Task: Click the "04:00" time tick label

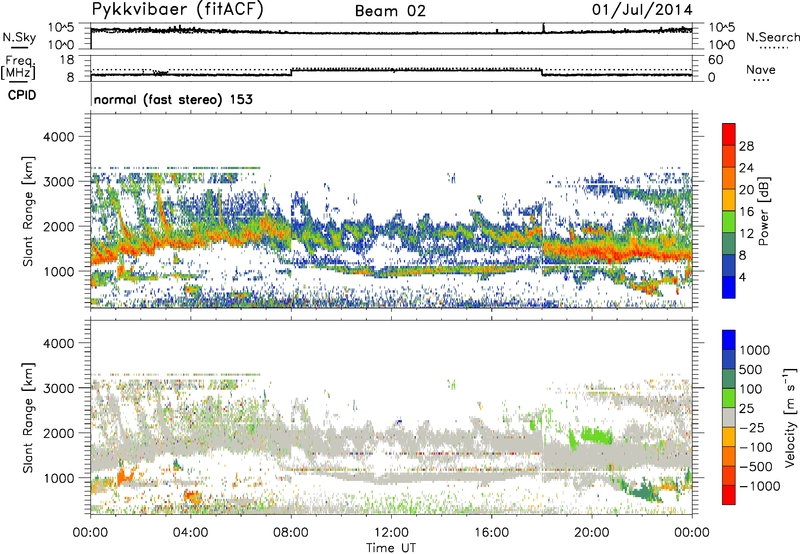Action: tap(190, 533)
